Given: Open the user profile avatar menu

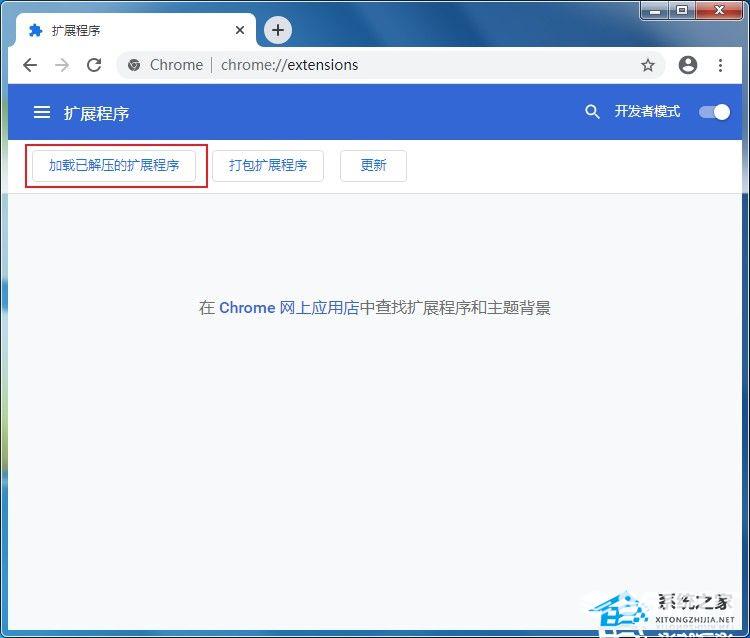Looking at the screenshot, I should coord(688,65).
